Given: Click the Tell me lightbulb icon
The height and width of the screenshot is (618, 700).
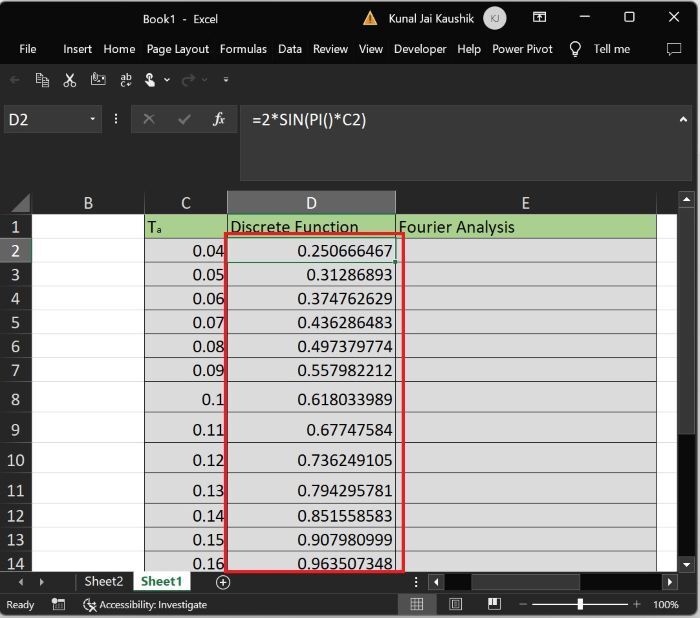Looking at the screenshot, I should [575, 49].
